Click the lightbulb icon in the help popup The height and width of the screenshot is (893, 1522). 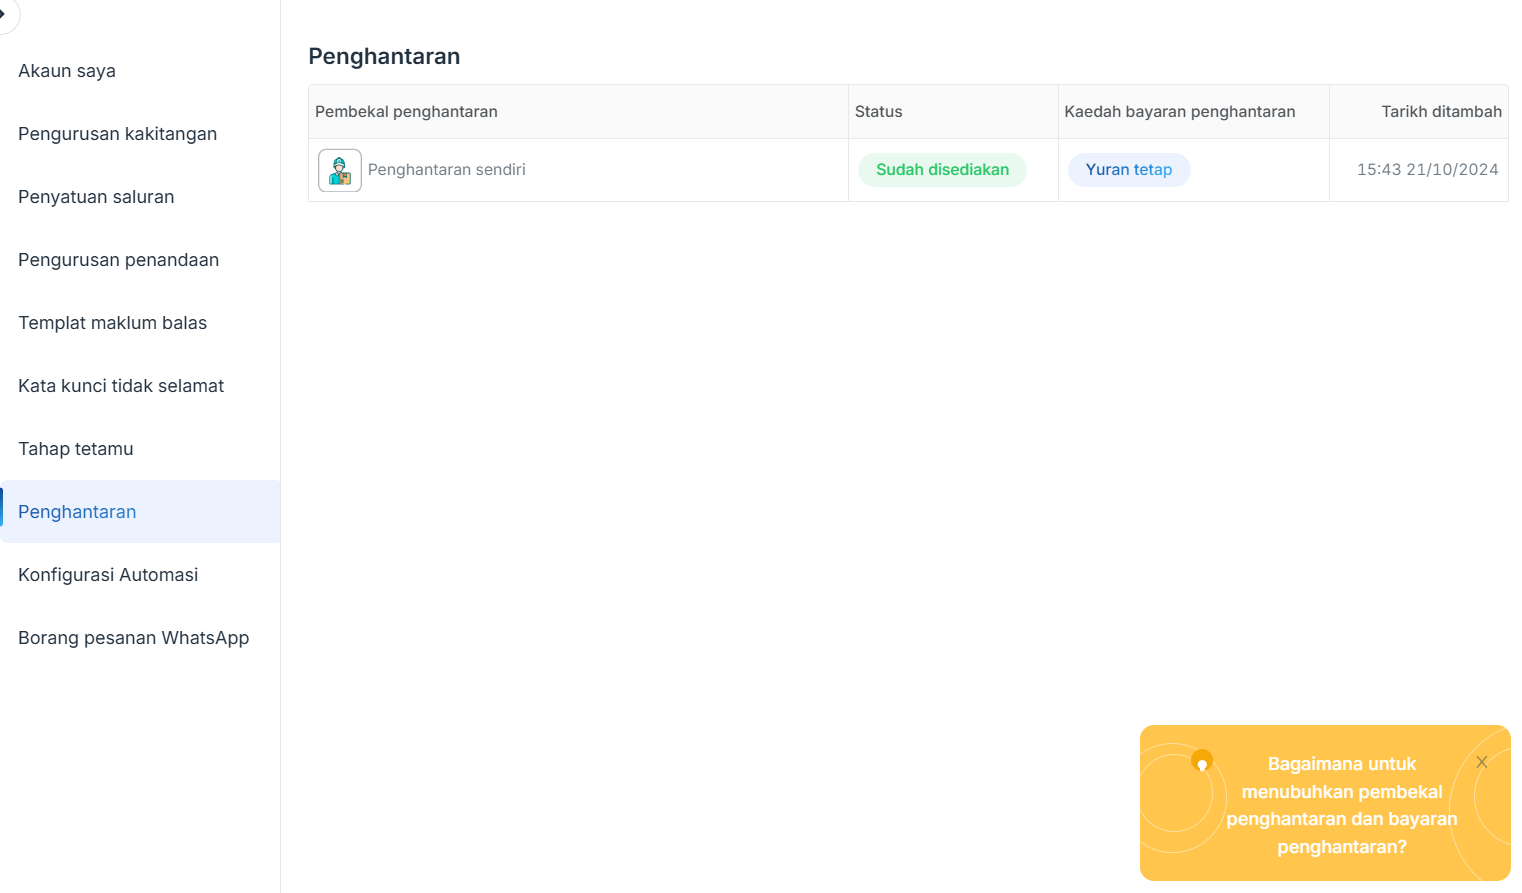point(1201,763)
